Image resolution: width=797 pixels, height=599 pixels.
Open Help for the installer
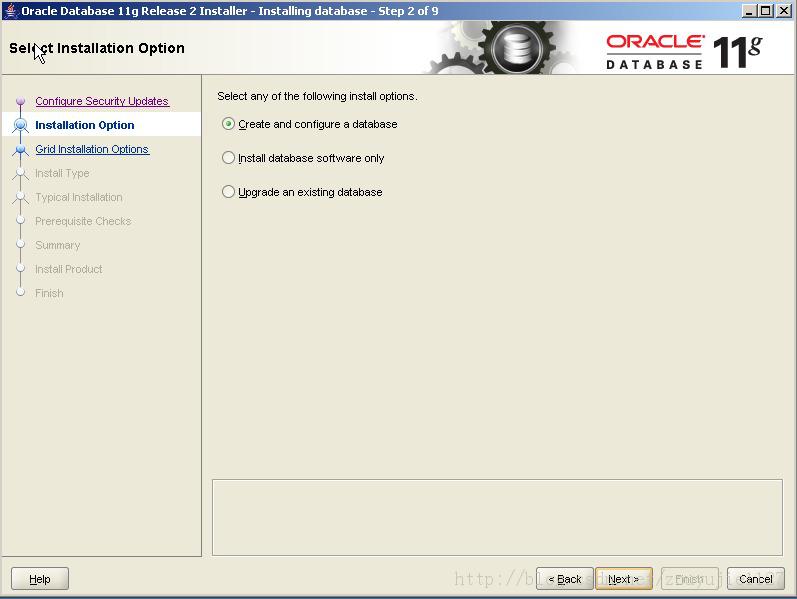pyautogui.click(x=40, y=579)
